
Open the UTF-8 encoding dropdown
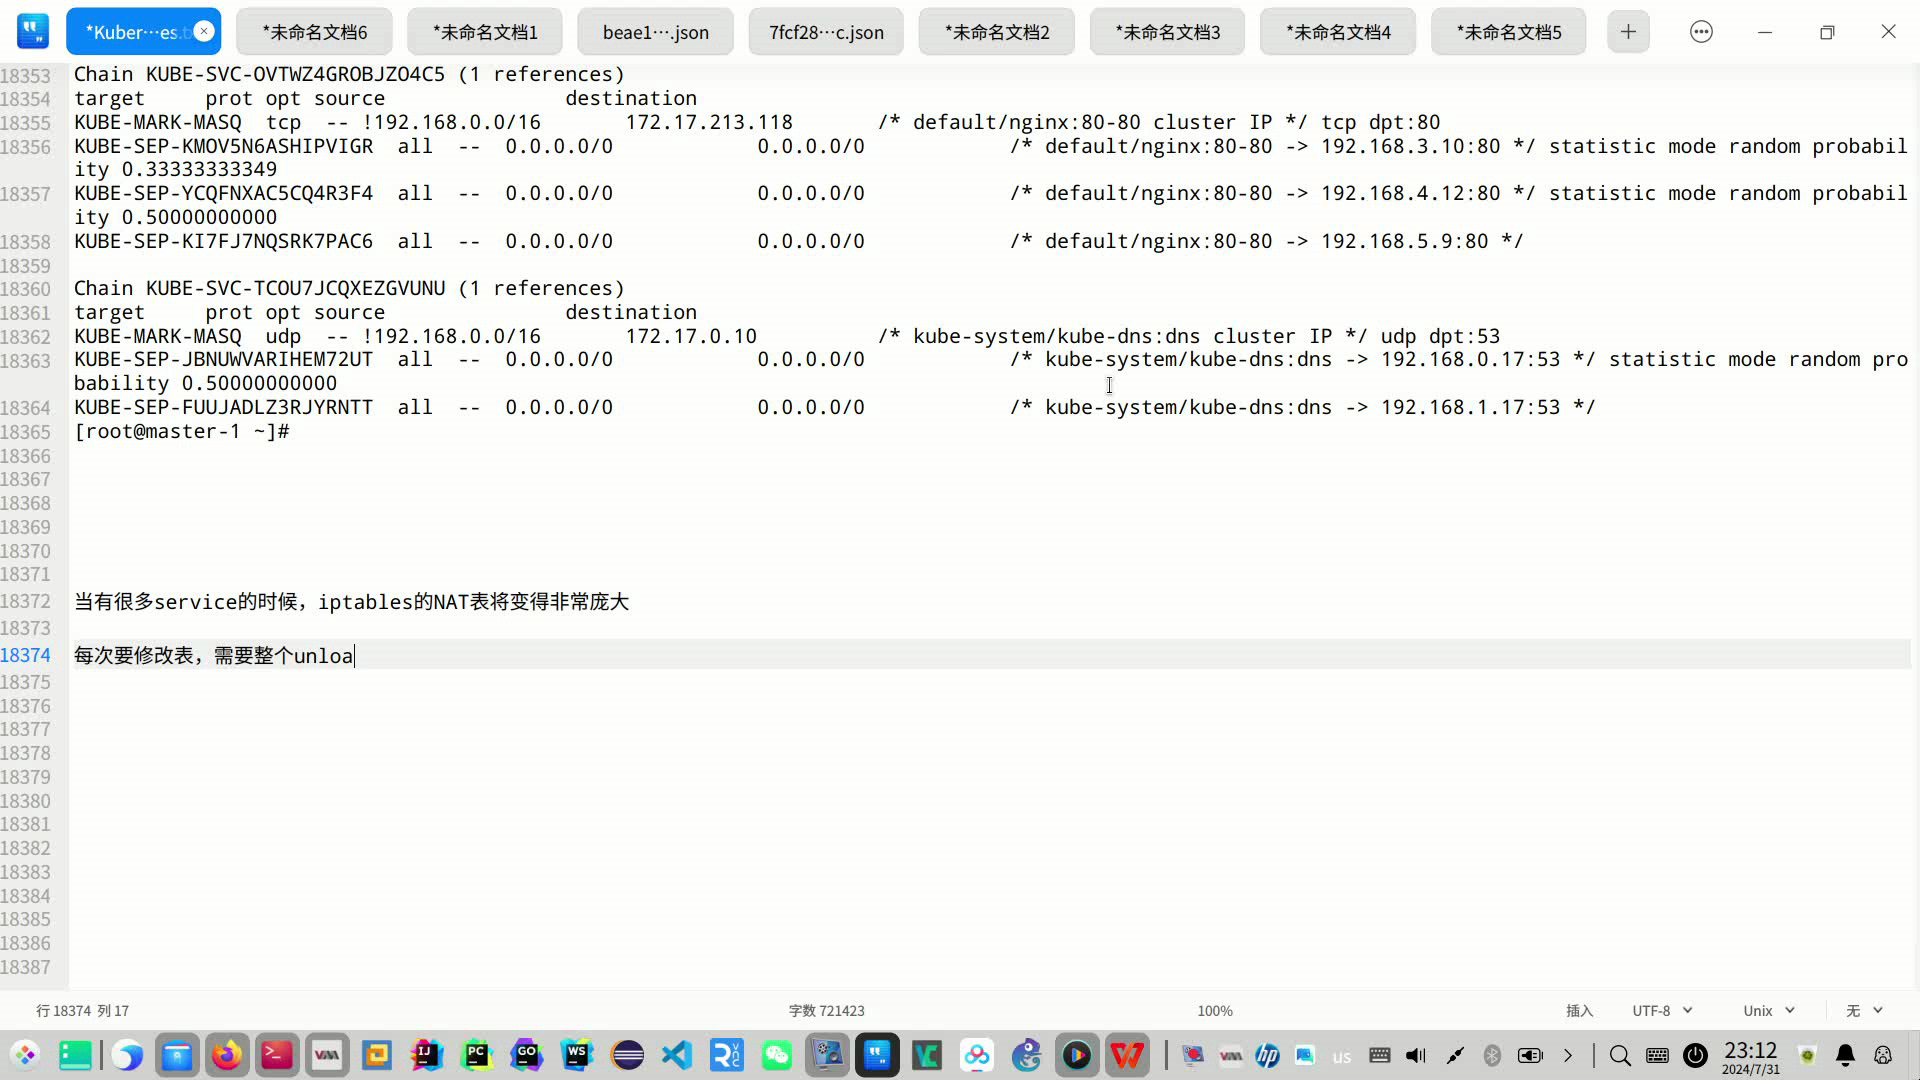pos(1661,1011)
